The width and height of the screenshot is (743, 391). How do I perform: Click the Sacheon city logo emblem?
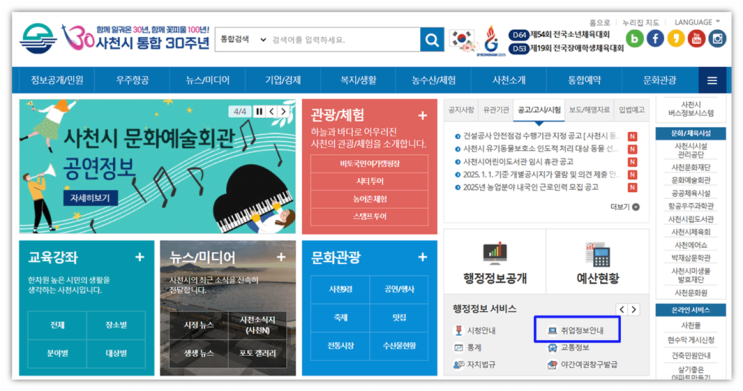[x=38, y=39]
